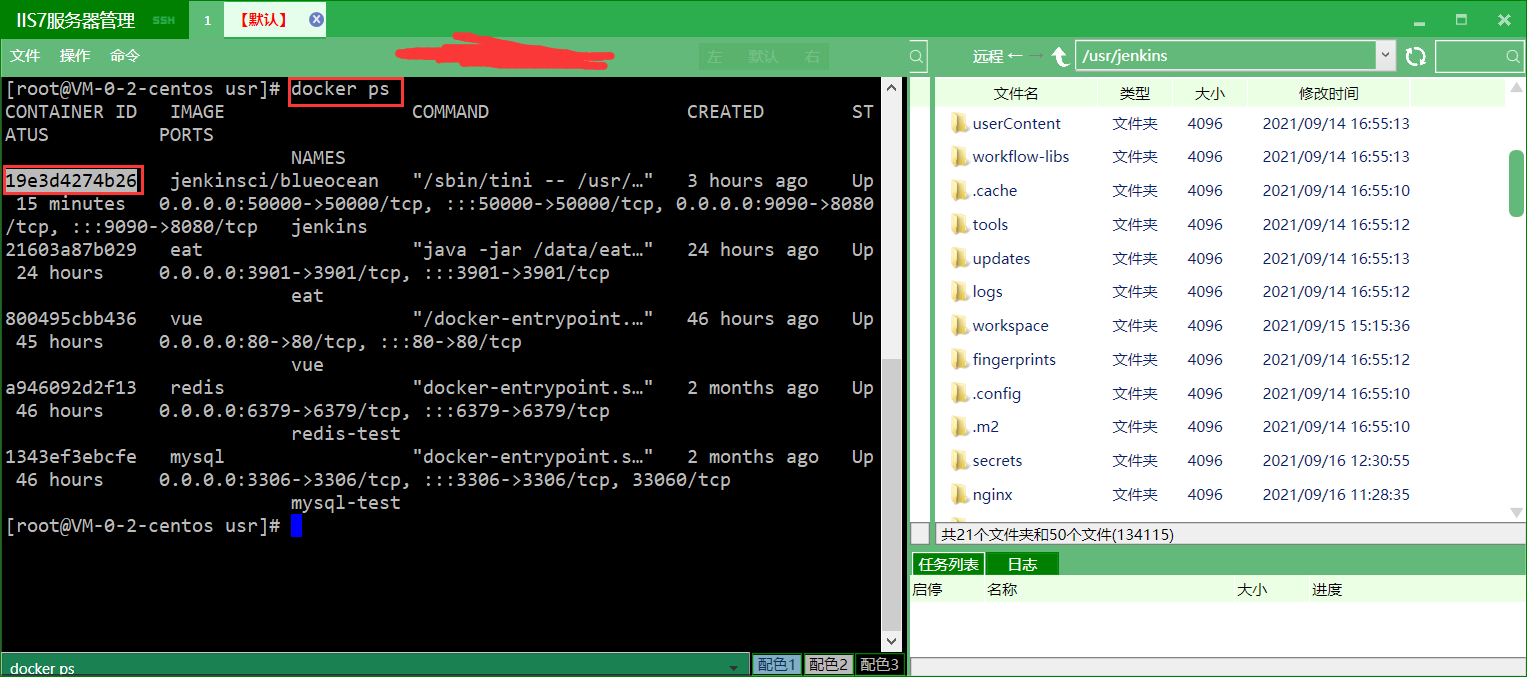
Task: Select the fingerprints folder icon
Action: click(960, 359)
